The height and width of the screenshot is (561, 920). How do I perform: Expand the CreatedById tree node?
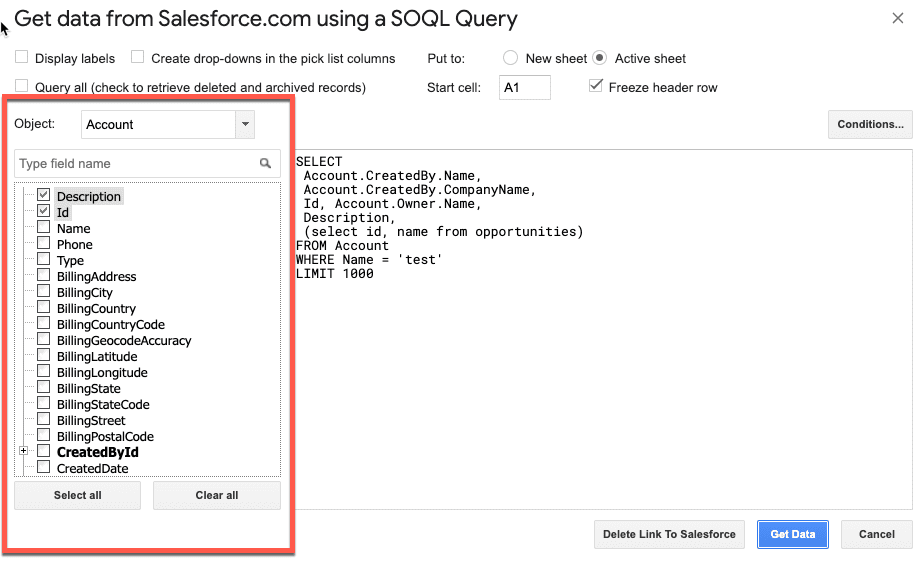click(22, 452)
